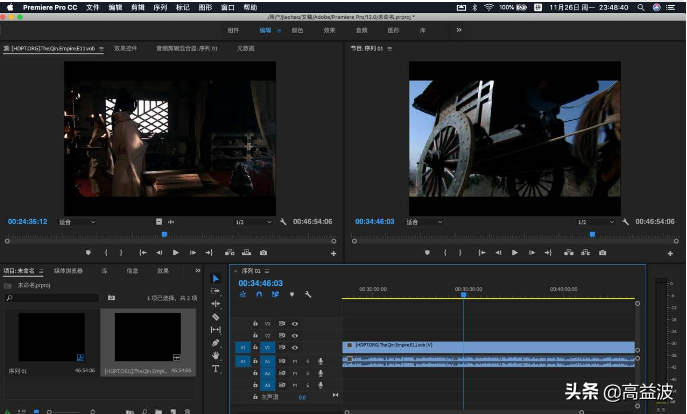687x414 pixels.
Task: Open the 文件 menu
Action: [x=92, y=7]
